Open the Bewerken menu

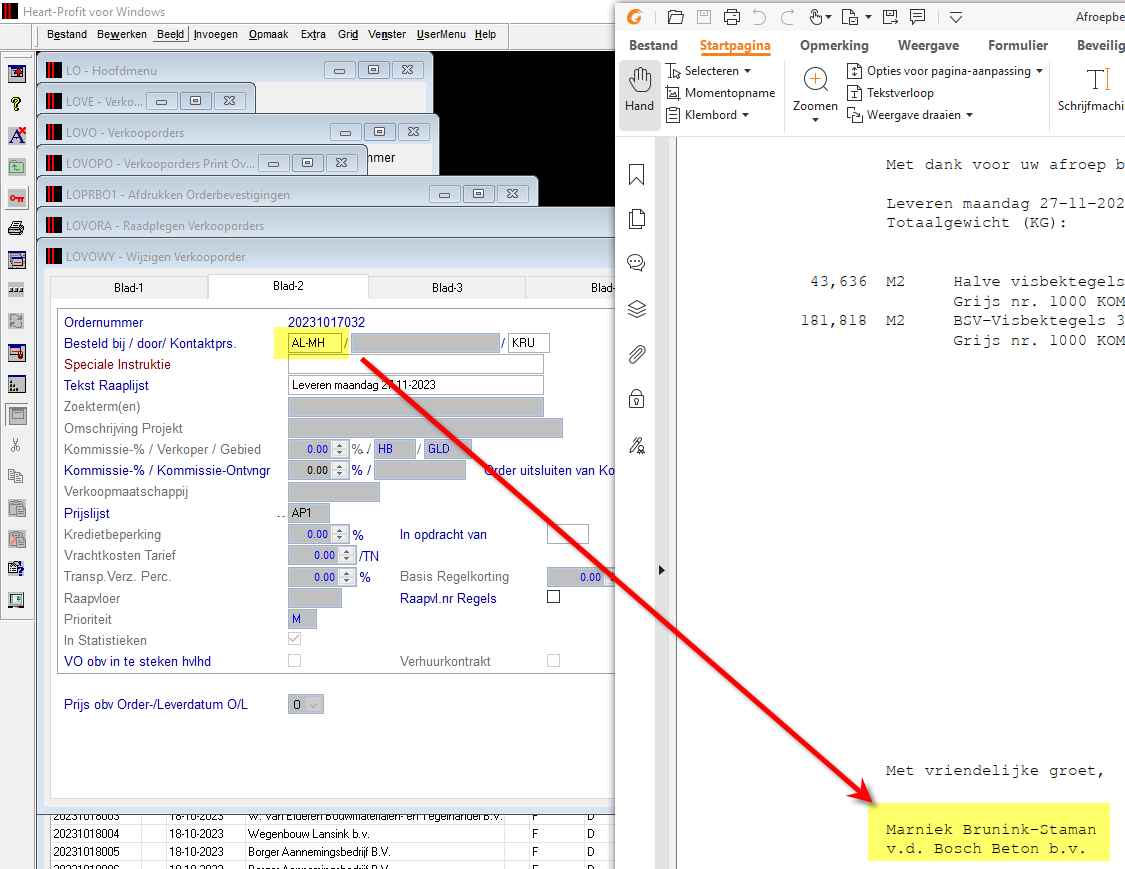[122, 34]
